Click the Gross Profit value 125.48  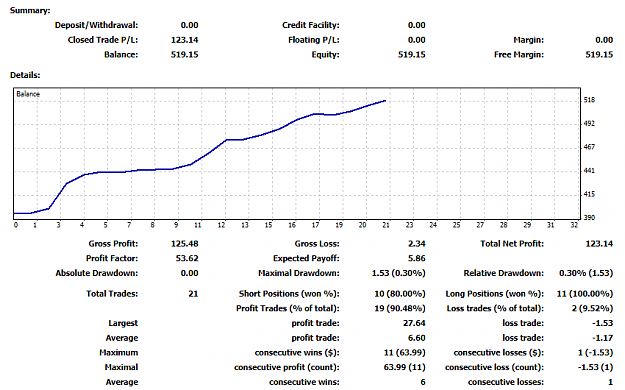pos(185,244)
